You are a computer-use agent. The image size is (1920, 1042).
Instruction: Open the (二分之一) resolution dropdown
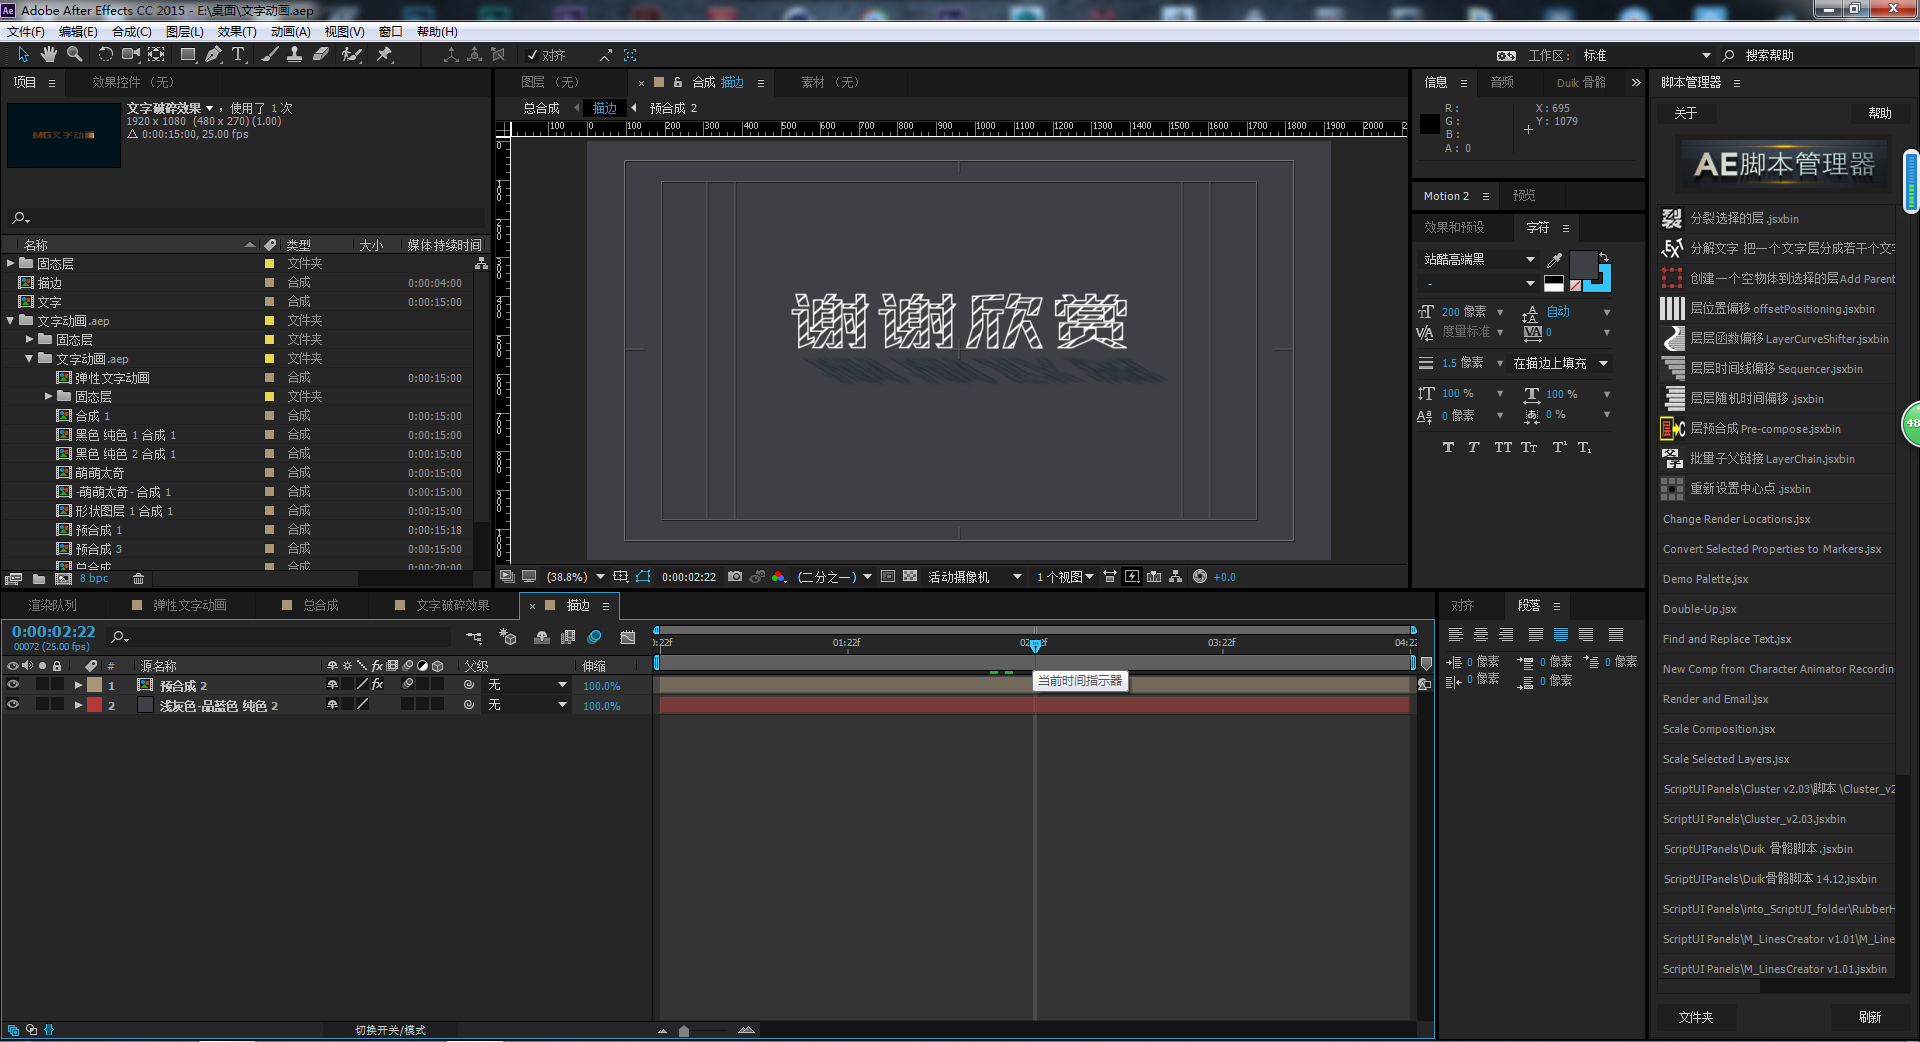tap(867, 577)
